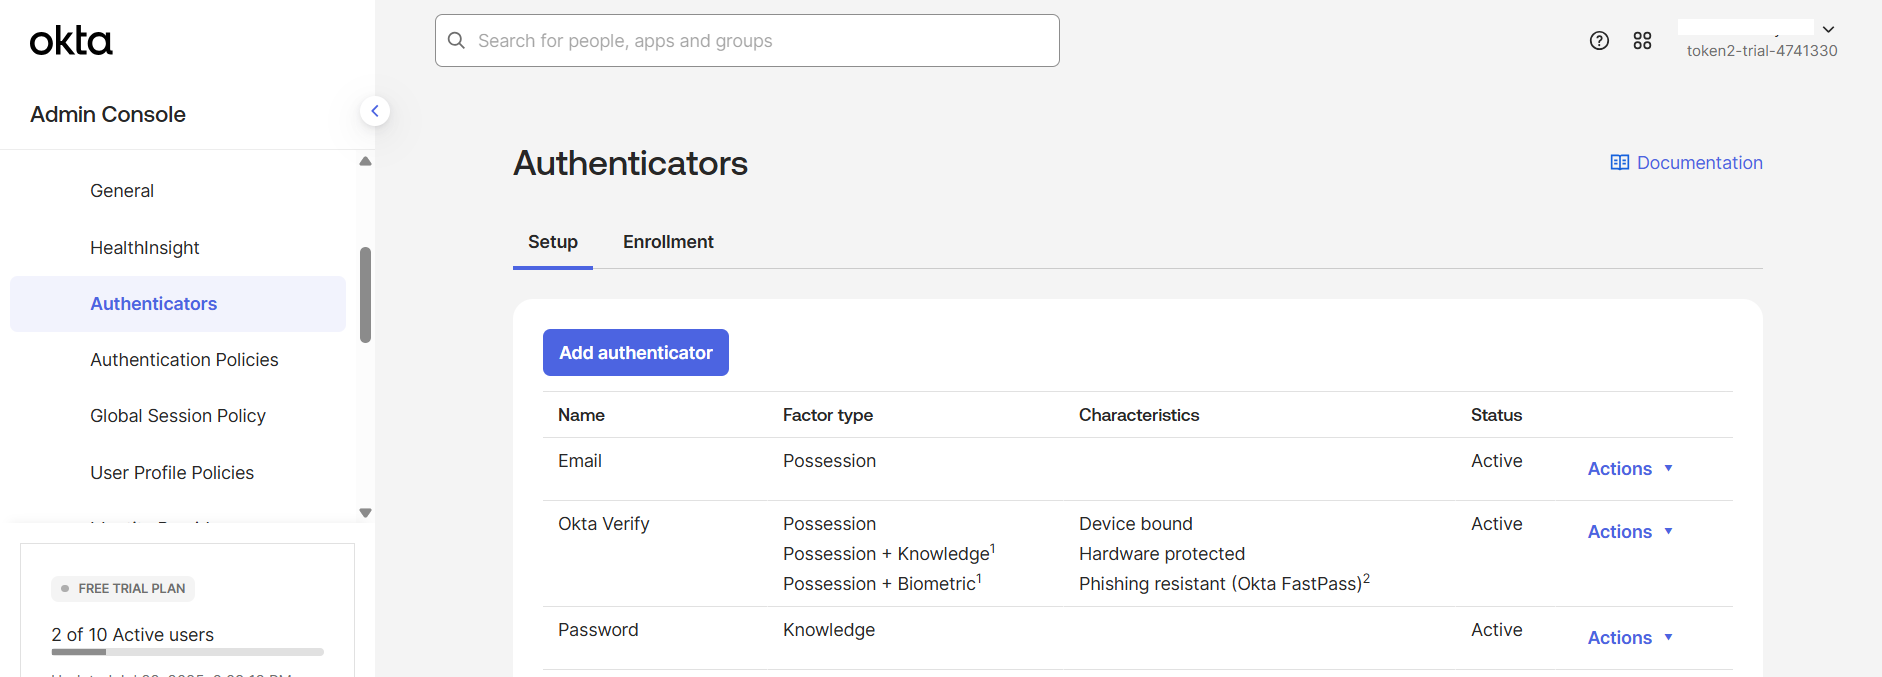This screenshot has width=1882, height=677.
Task: Click the search magnifier icon
Action: 457,41
